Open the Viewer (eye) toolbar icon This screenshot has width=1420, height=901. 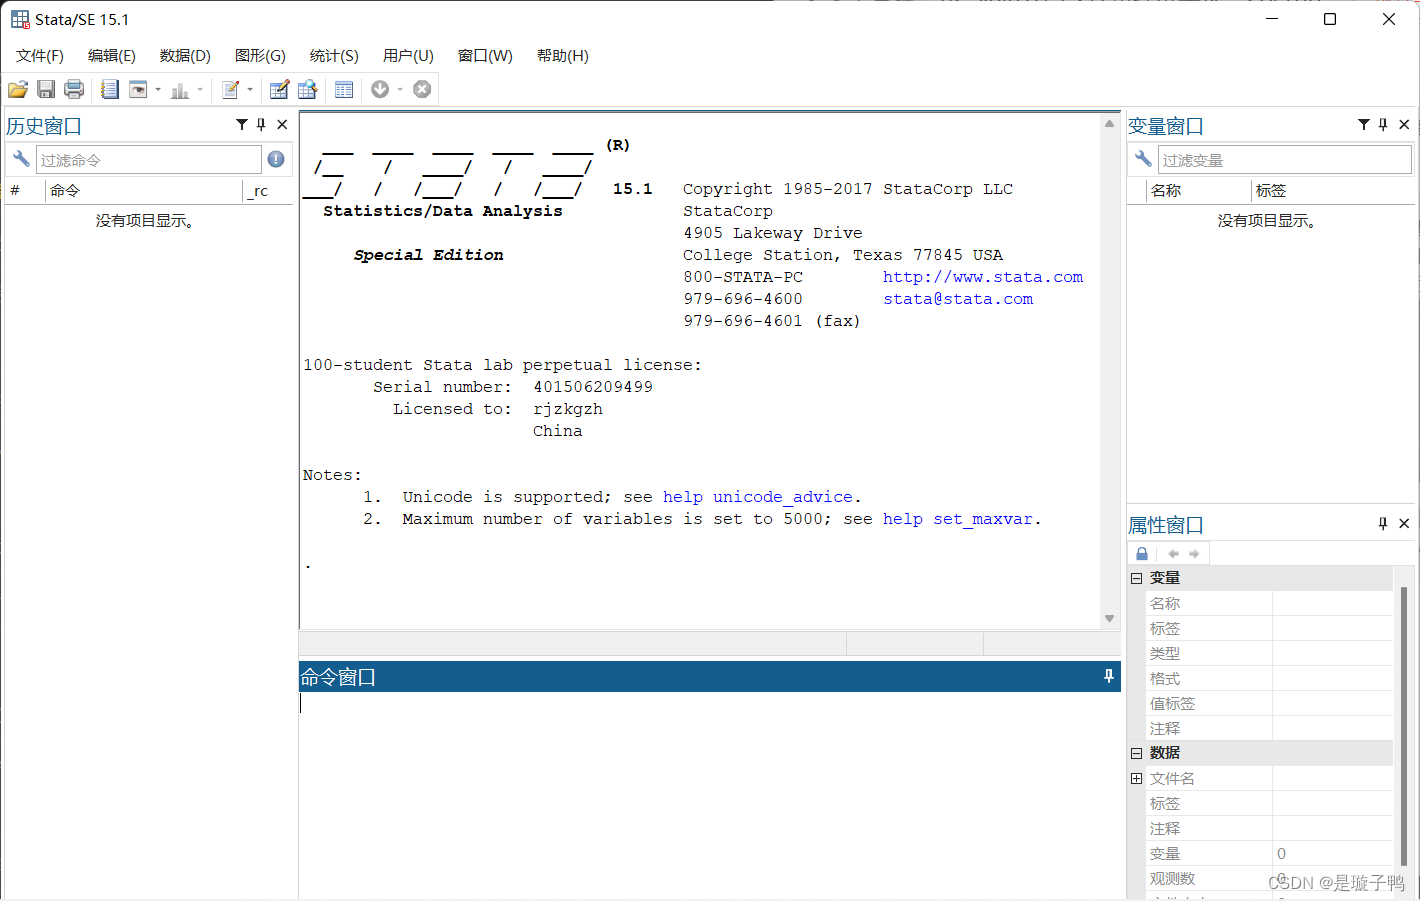point(138,90)
